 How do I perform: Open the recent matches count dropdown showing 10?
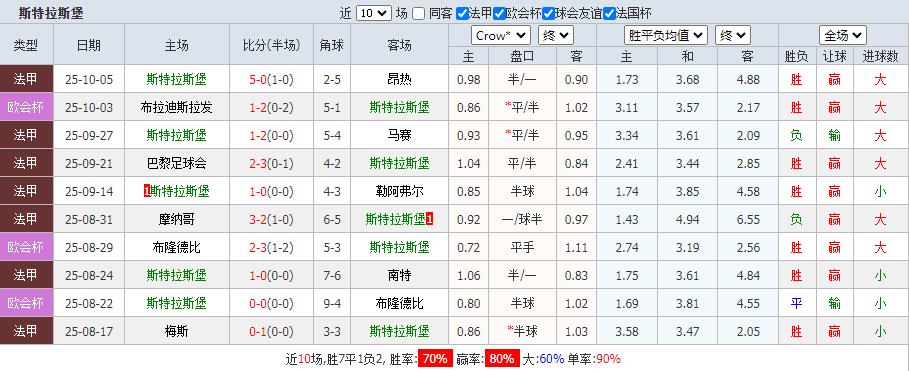point(373,13)
